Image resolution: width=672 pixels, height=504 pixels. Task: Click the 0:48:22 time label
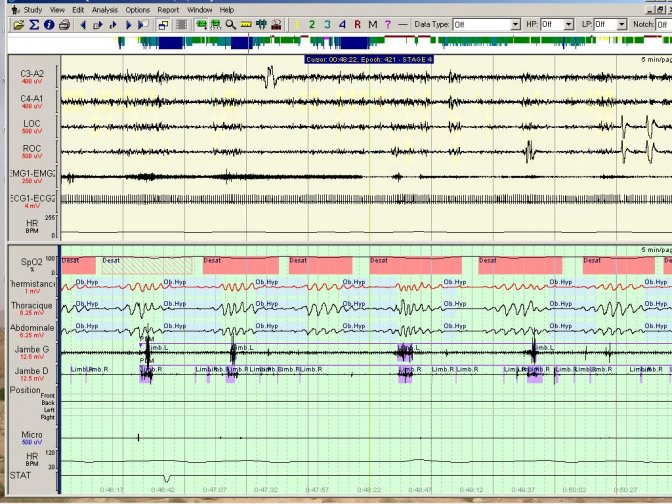coord(369,490)
